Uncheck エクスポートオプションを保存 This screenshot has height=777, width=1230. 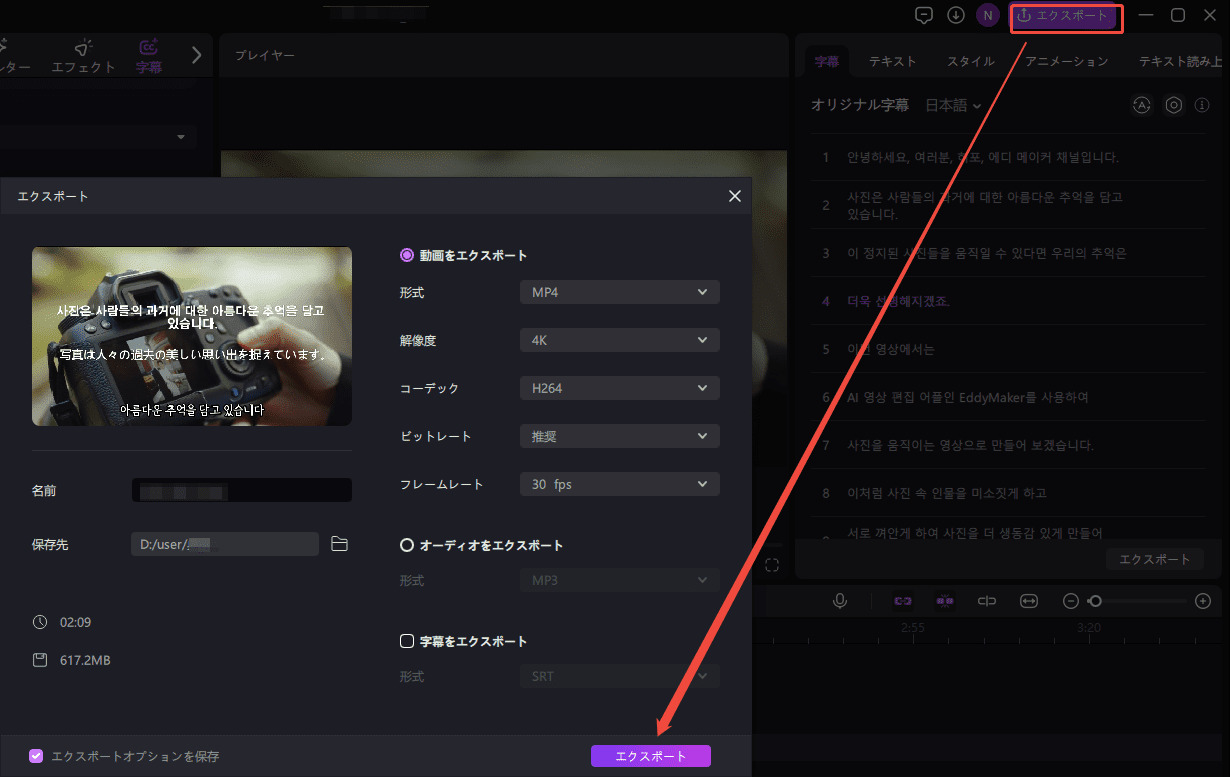[x=36, y=756]
